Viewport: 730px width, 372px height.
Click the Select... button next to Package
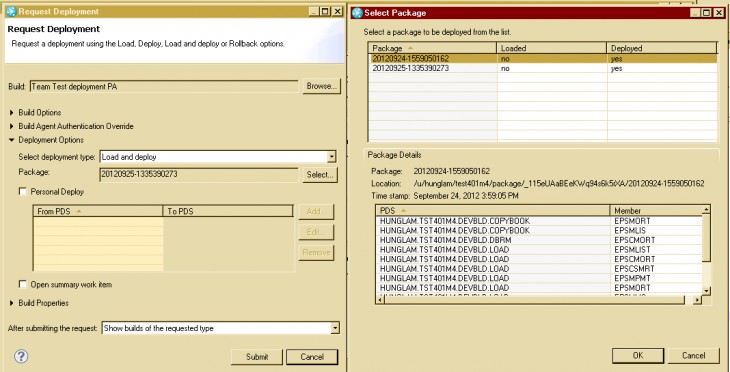[x=319, y=175]
